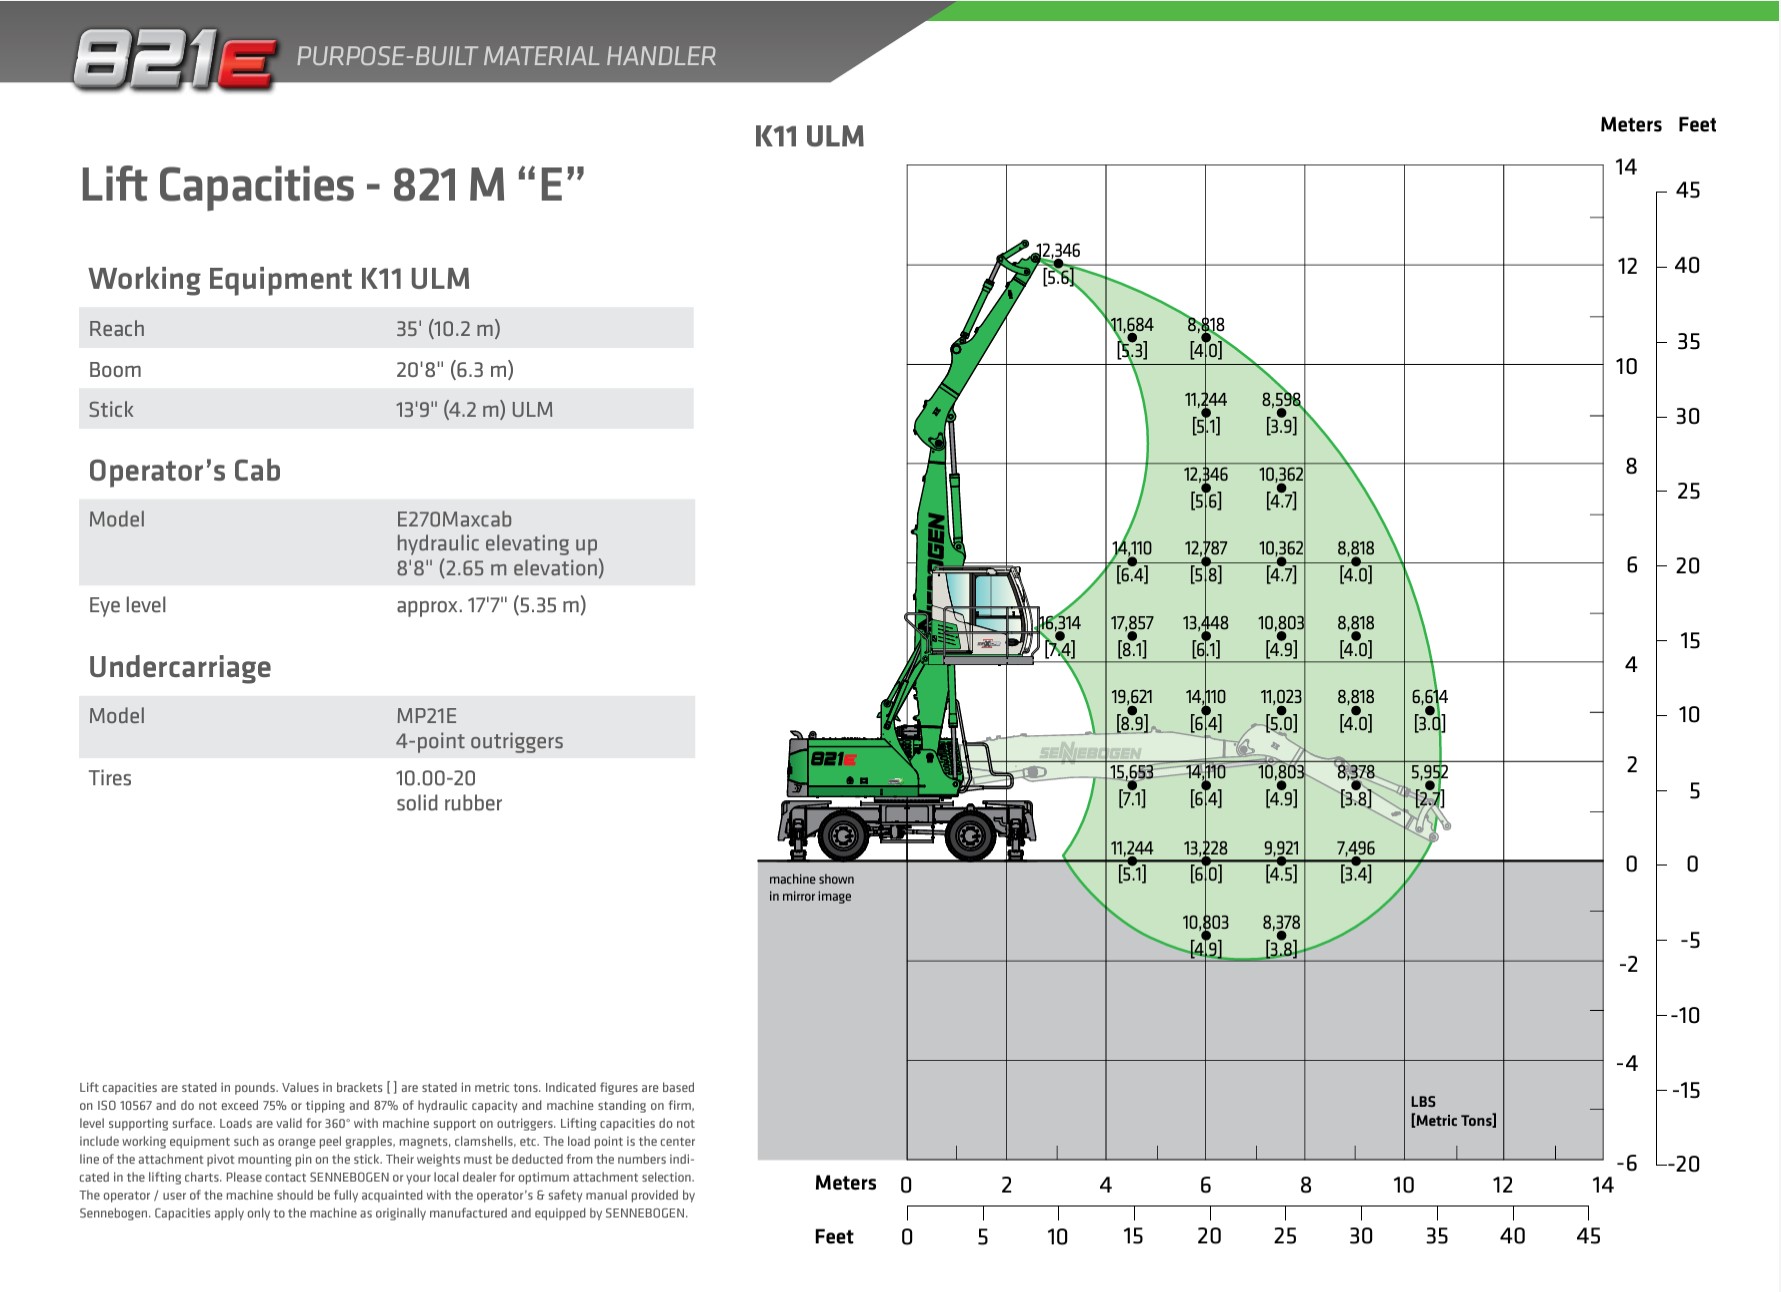Select the Tires value 10.00-20
Image resolution: width=1781 pixels, height=1292 pixels.
coord(436,778)
